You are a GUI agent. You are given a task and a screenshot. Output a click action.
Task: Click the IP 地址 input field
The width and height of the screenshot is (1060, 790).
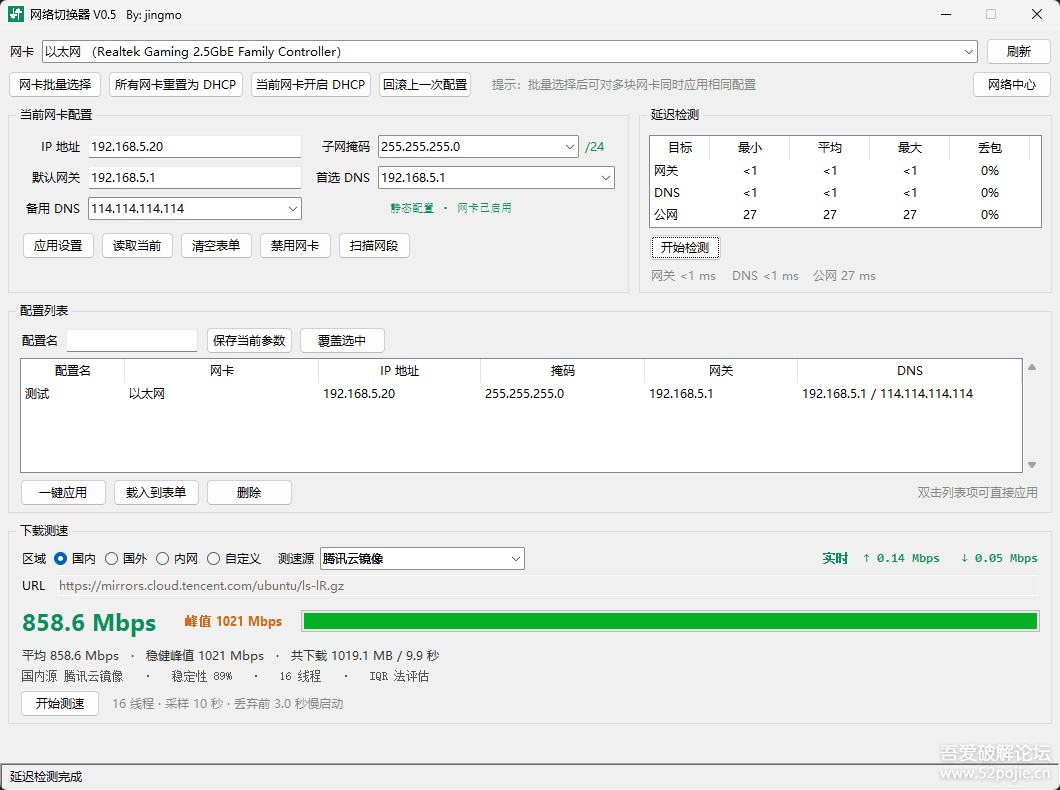click(x=195, y=147)
